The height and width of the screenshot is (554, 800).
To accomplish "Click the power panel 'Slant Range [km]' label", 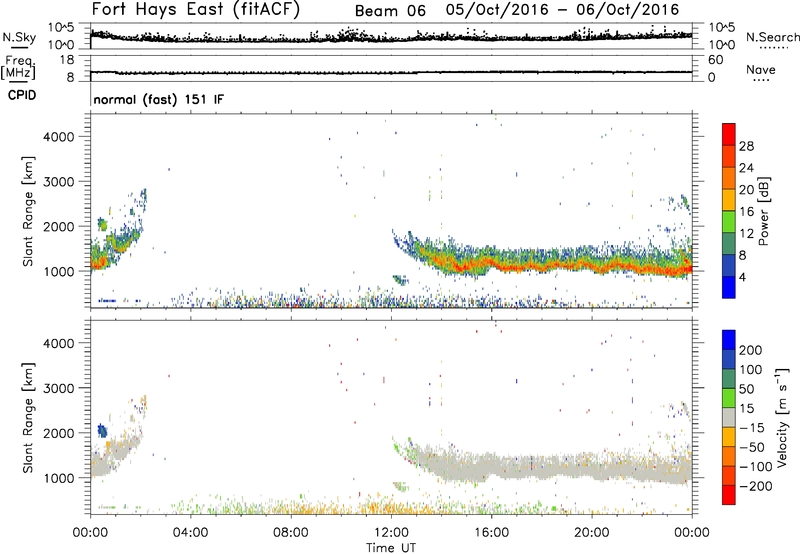I will click(x=28, y=211).
